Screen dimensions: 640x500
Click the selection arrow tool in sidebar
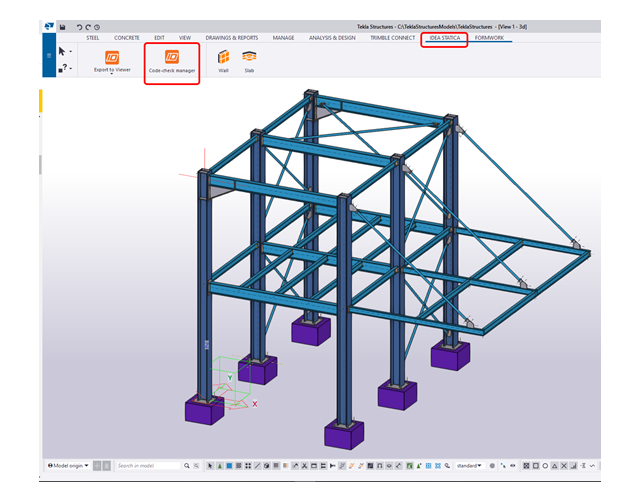(63, 50)
